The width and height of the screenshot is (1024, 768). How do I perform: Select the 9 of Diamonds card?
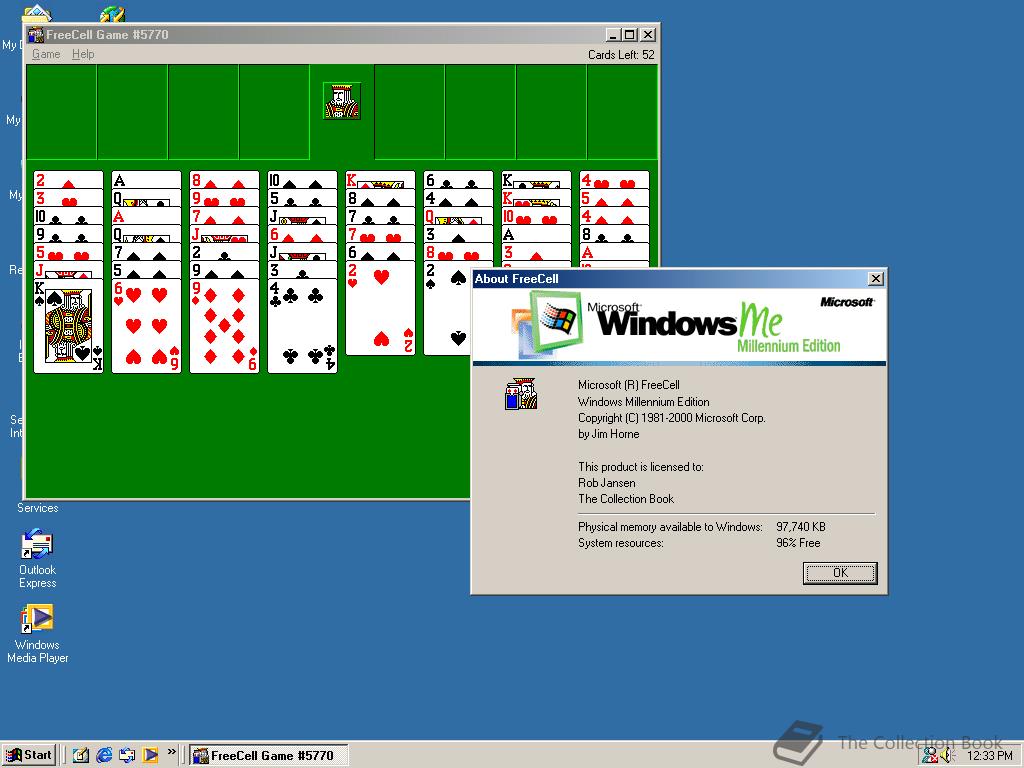[224, 326]
